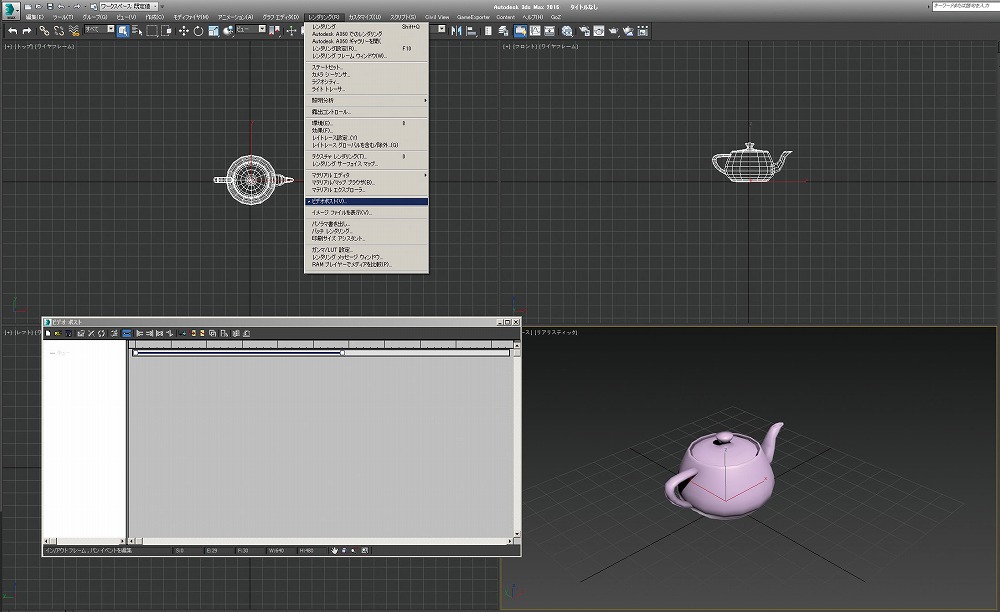Toggle the Window/Crossing selection mode

coord(166,31)
